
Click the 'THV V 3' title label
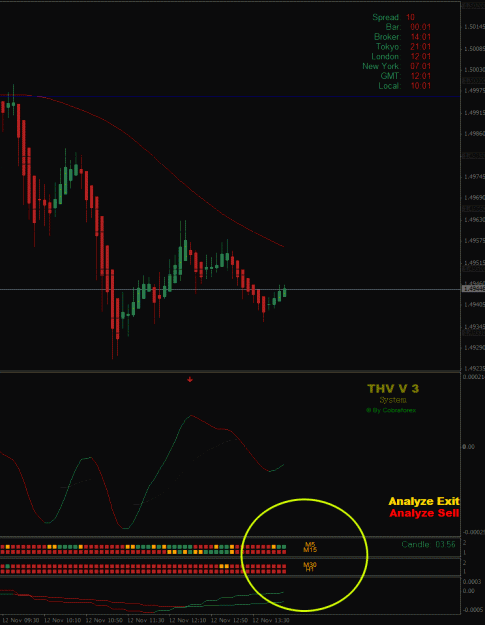[x=393, y=389]
